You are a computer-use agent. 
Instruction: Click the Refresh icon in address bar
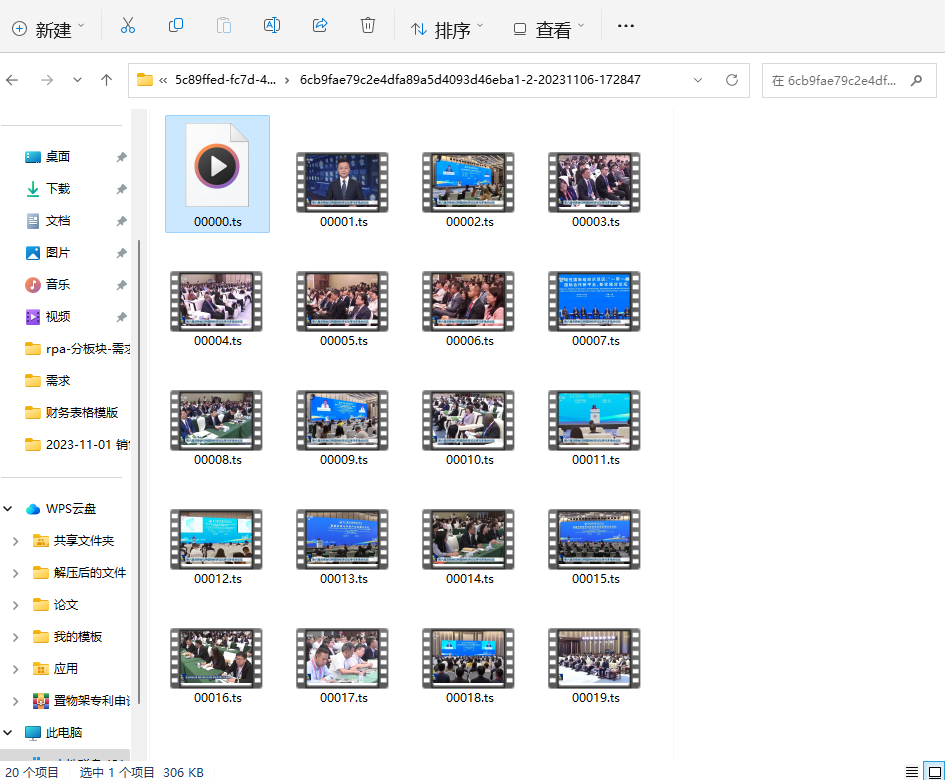click(x=731, y=80)
